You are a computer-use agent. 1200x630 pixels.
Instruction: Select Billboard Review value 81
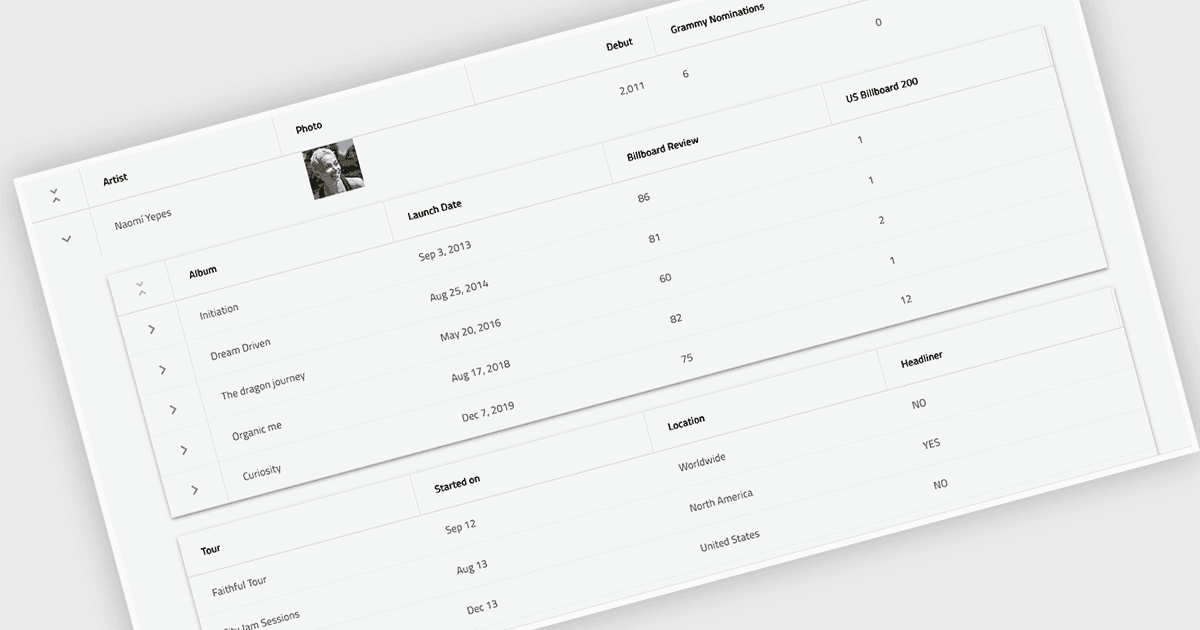[654, 238]
